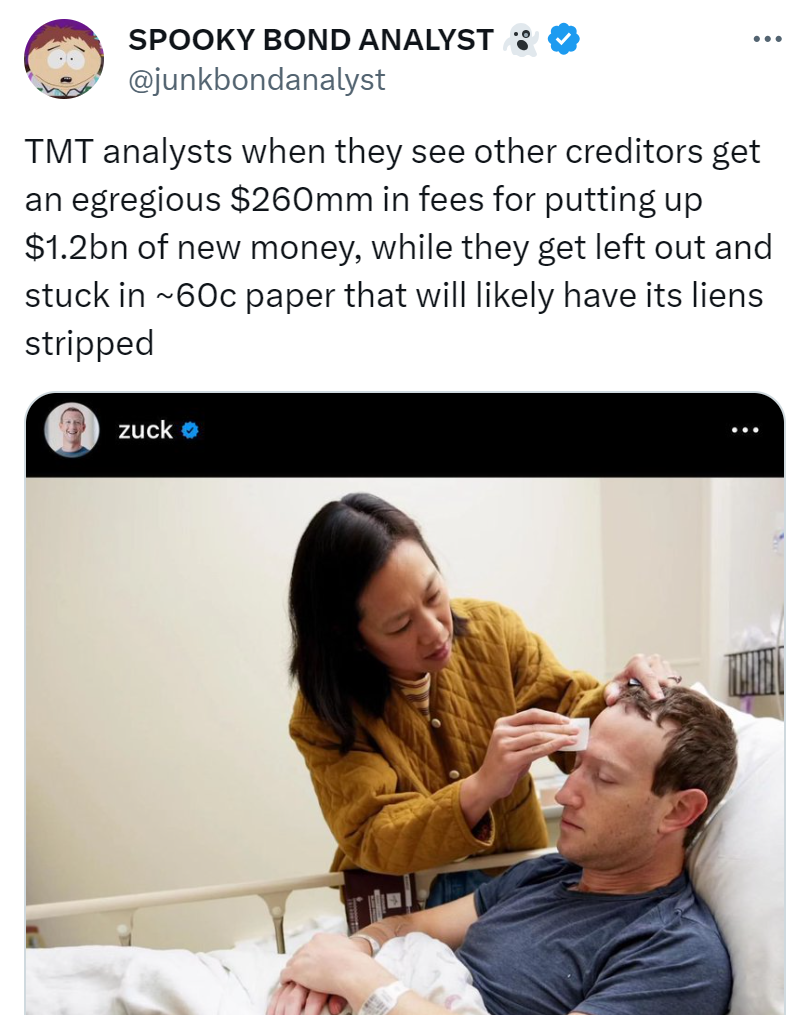Open the three-dot menu in zuck's post header
The width and height of the screenshot is (808, 1015).
coord(745,430)
